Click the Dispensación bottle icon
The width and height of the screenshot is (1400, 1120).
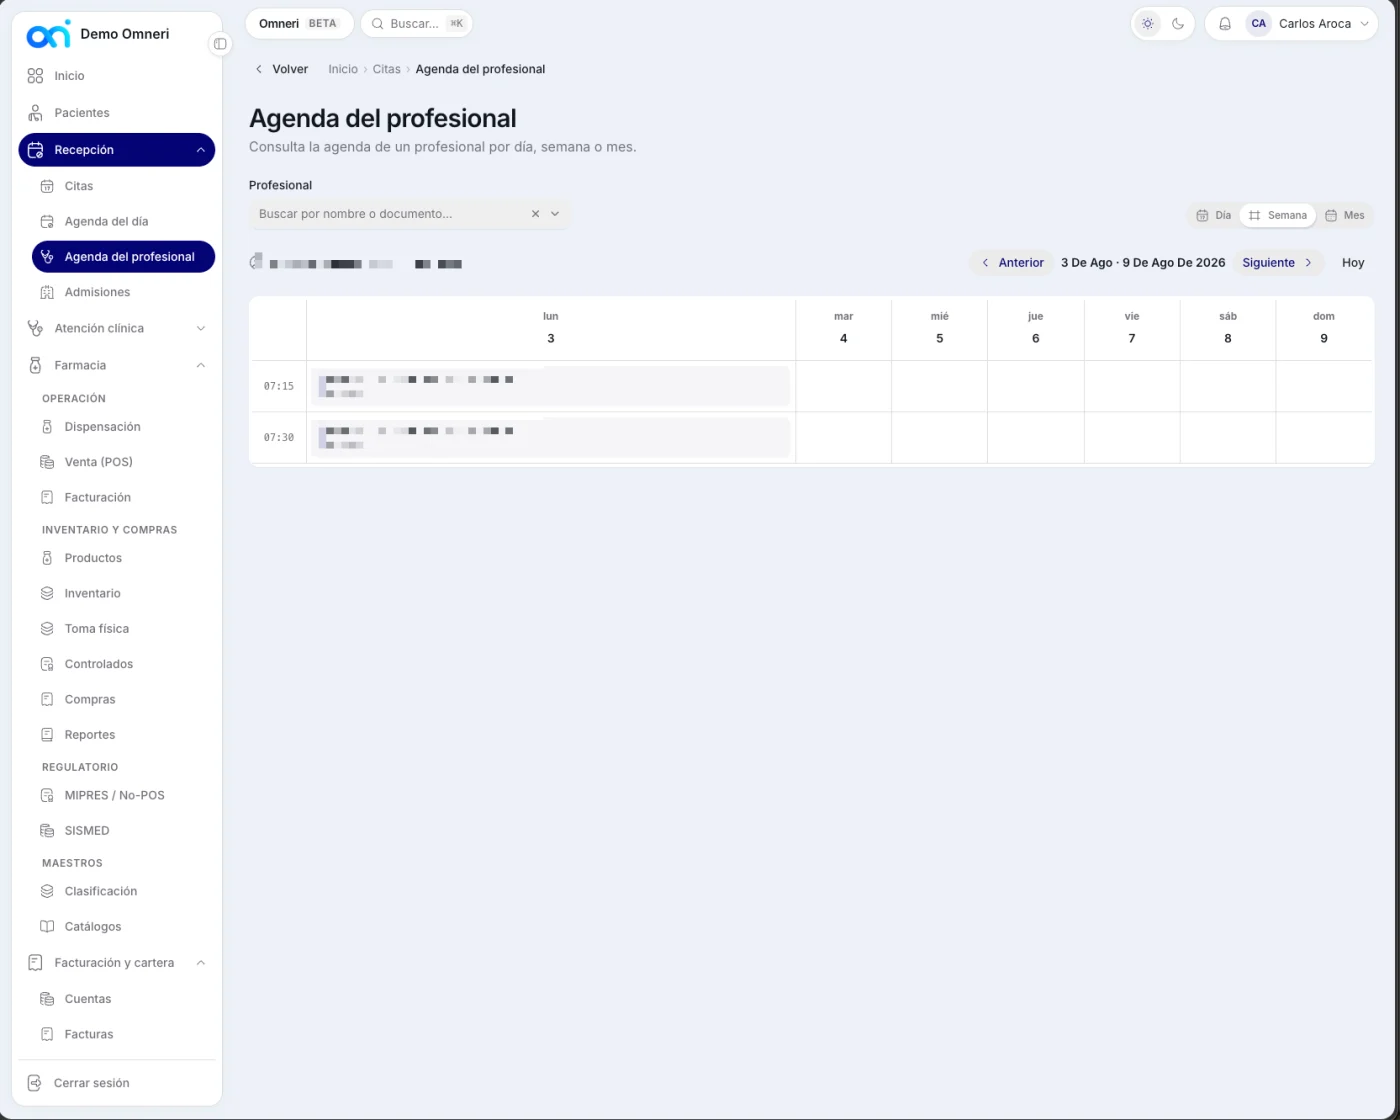(47, 427)
